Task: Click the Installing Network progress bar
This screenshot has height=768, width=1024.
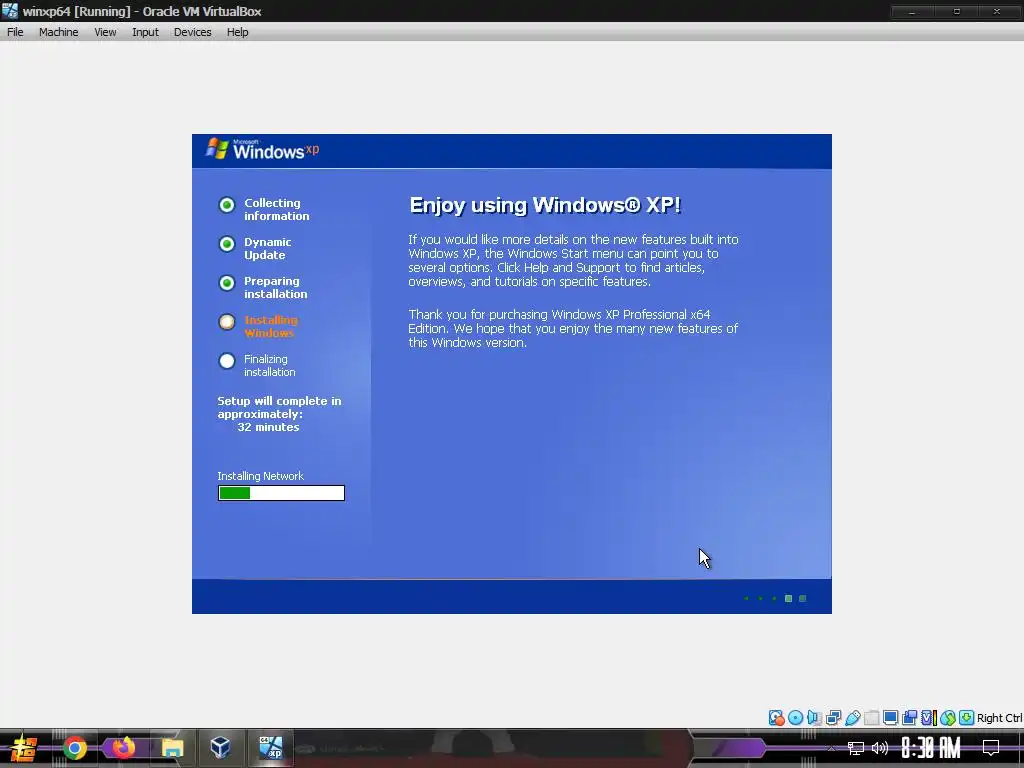Action: [281, 493]
